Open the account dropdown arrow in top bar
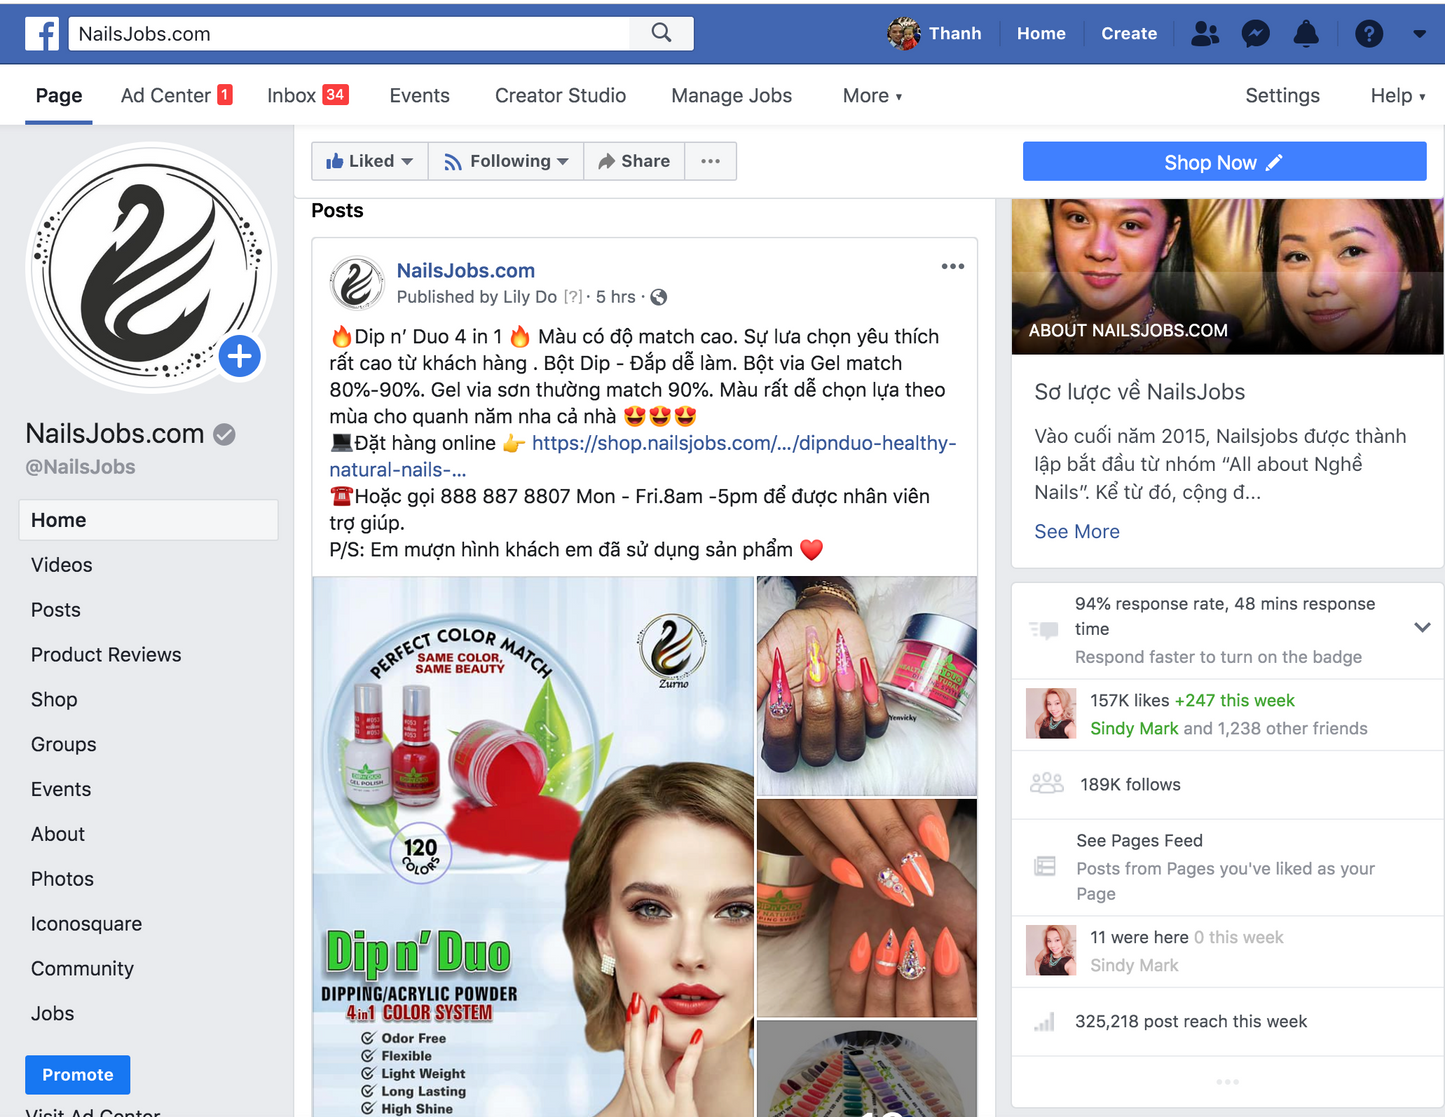 pyautogui.click(x=1419, y=33)
